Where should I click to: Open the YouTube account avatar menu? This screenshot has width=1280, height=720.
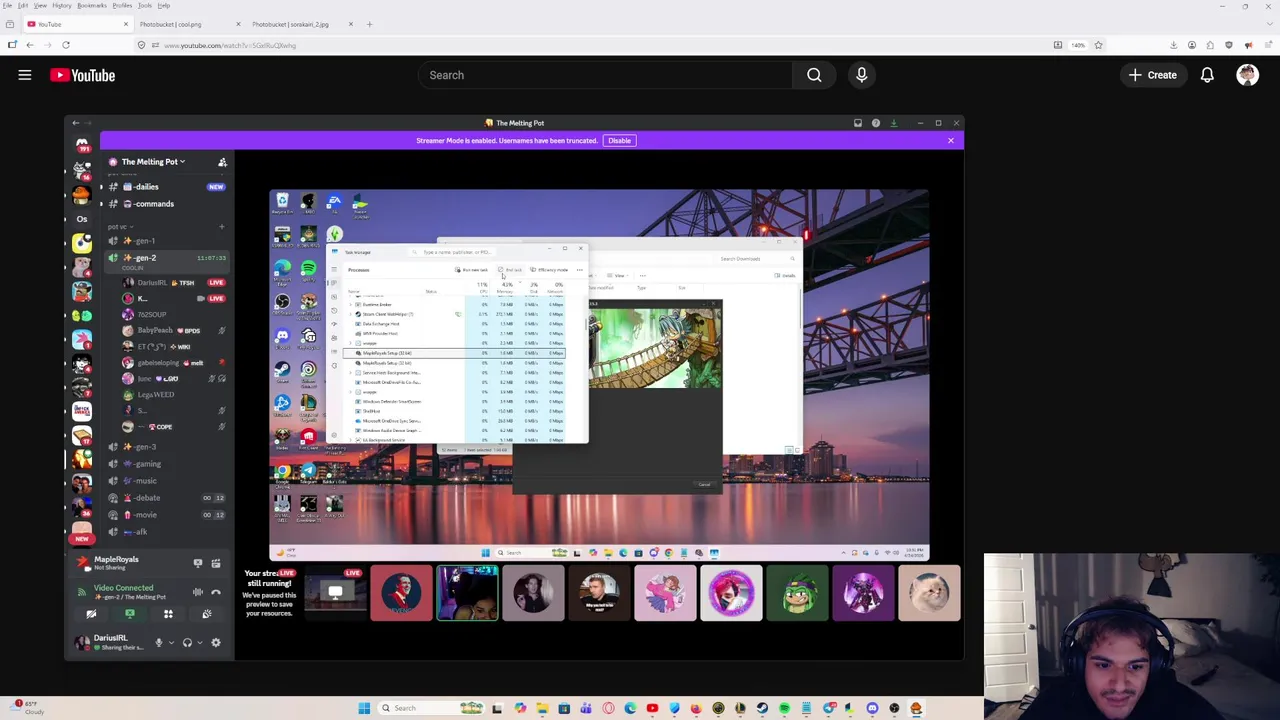point(1247,75)
